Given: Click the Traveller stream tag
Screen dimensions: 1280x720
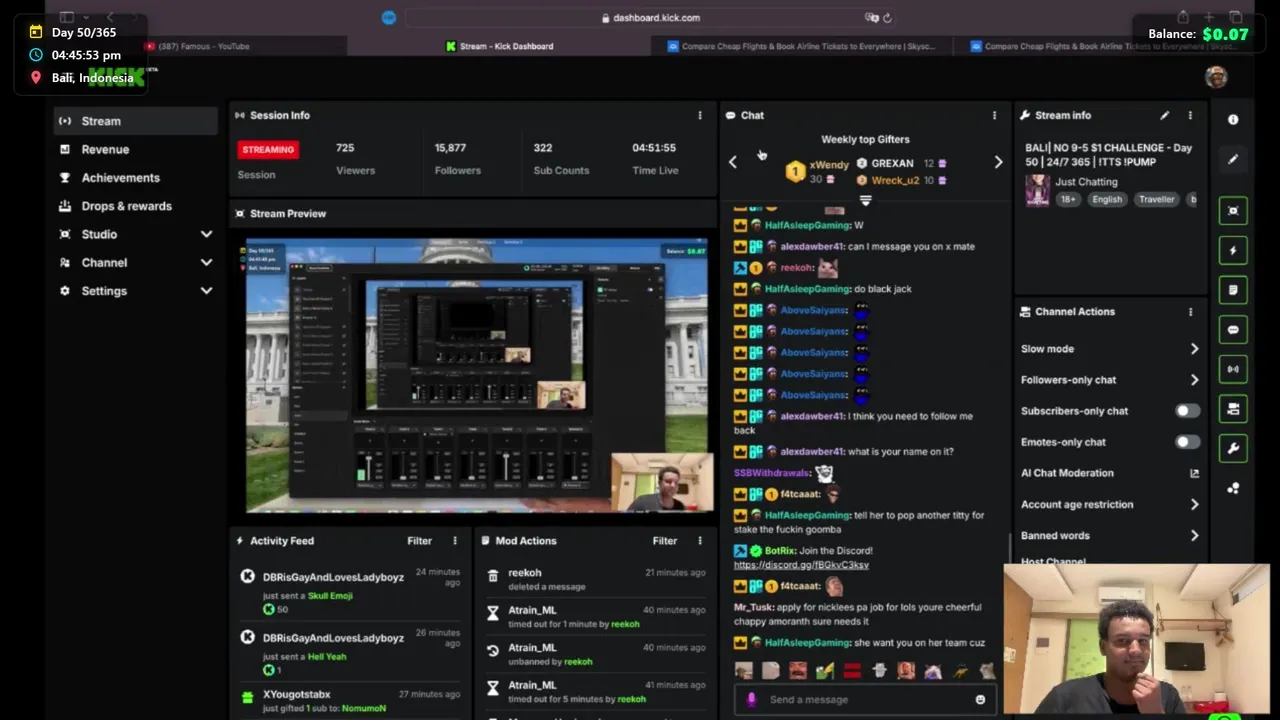Looking at the screenshot, I should tap(1156, 199).
